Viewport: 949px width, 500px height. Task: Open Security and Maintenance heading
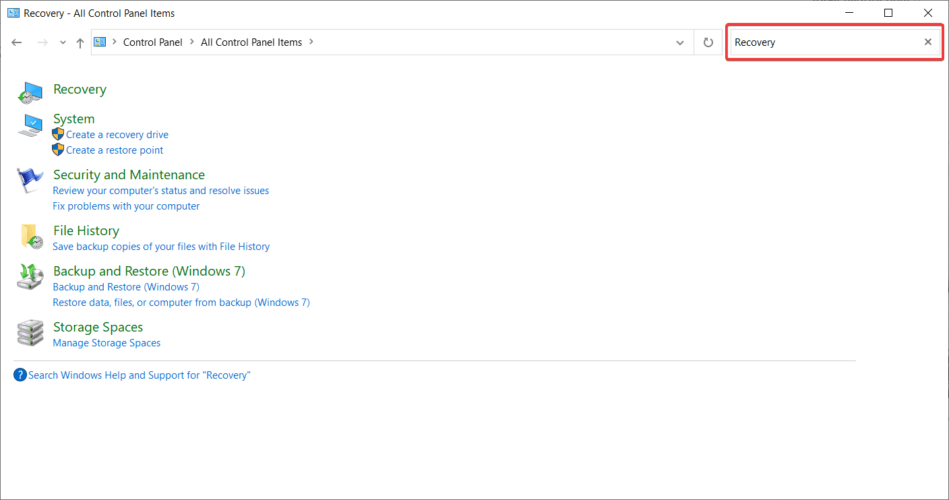click(129, 174)
